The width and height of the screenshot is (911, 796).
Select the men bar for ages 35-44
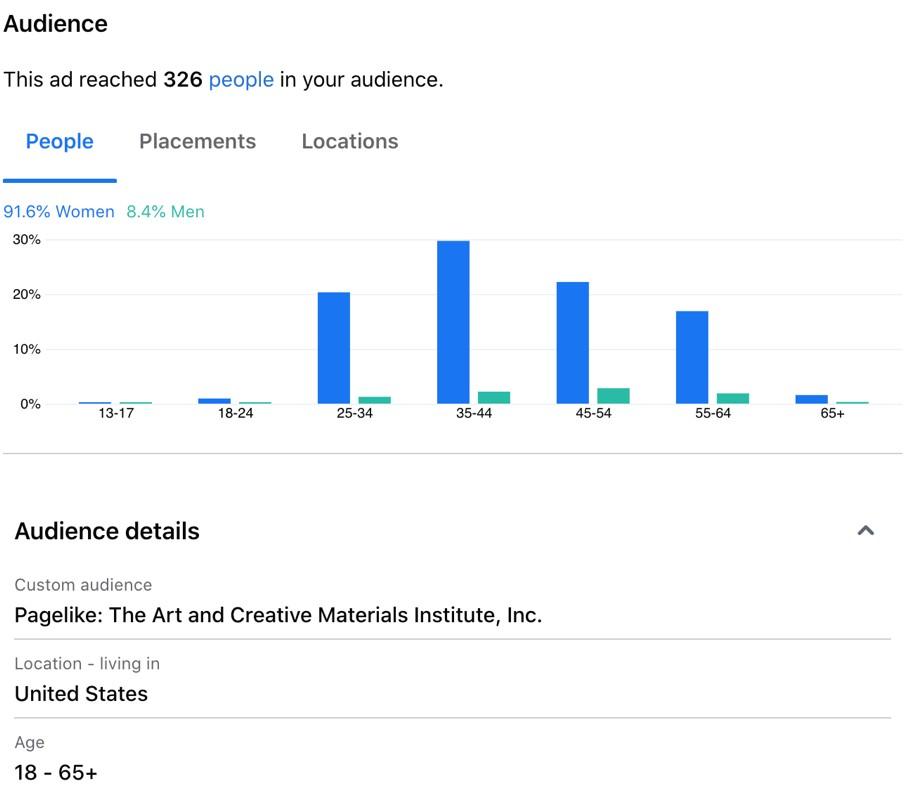tap(494, 397)
